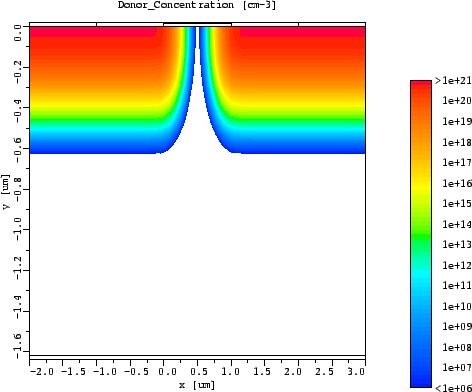Click the 1e+13 legend label
Screen dimensions: 472x392
(x=457, y=245)
